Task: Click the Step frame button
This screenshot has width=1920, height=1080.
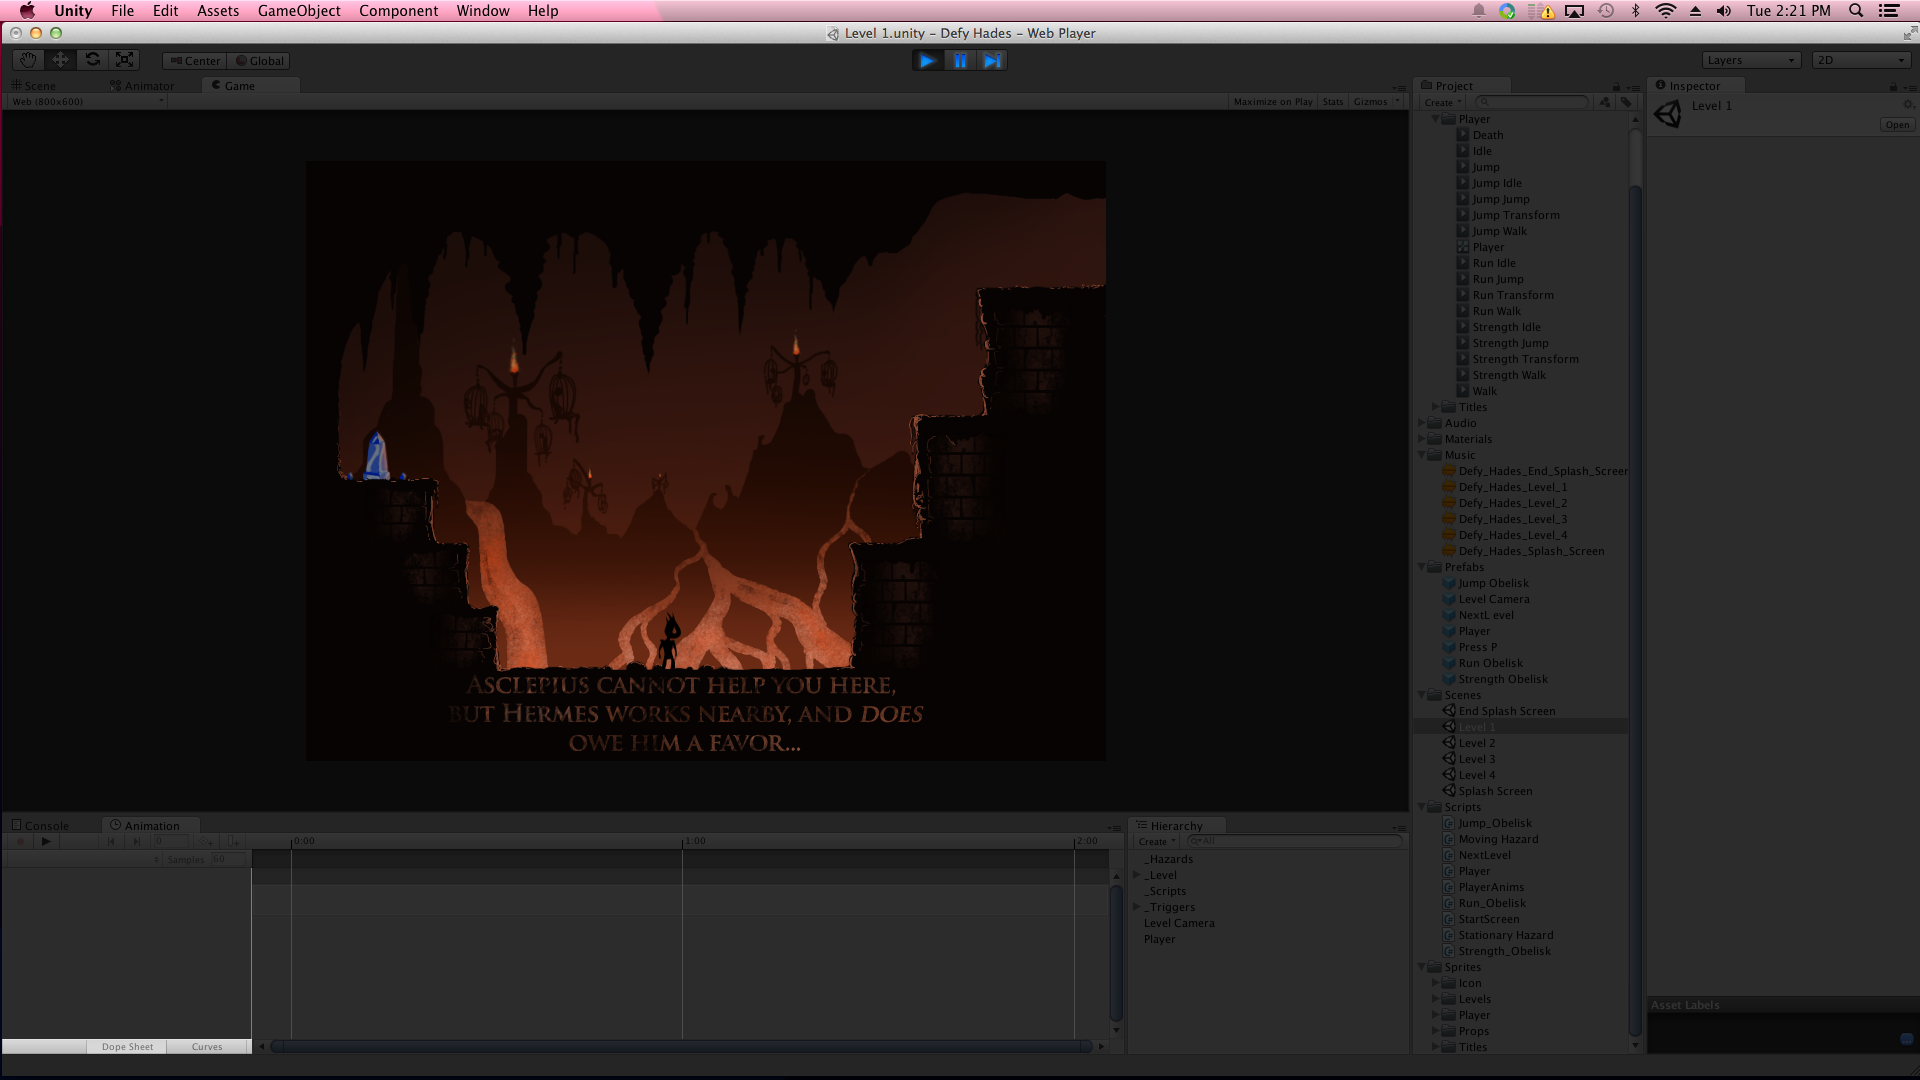Action: [x=992, y=61]
